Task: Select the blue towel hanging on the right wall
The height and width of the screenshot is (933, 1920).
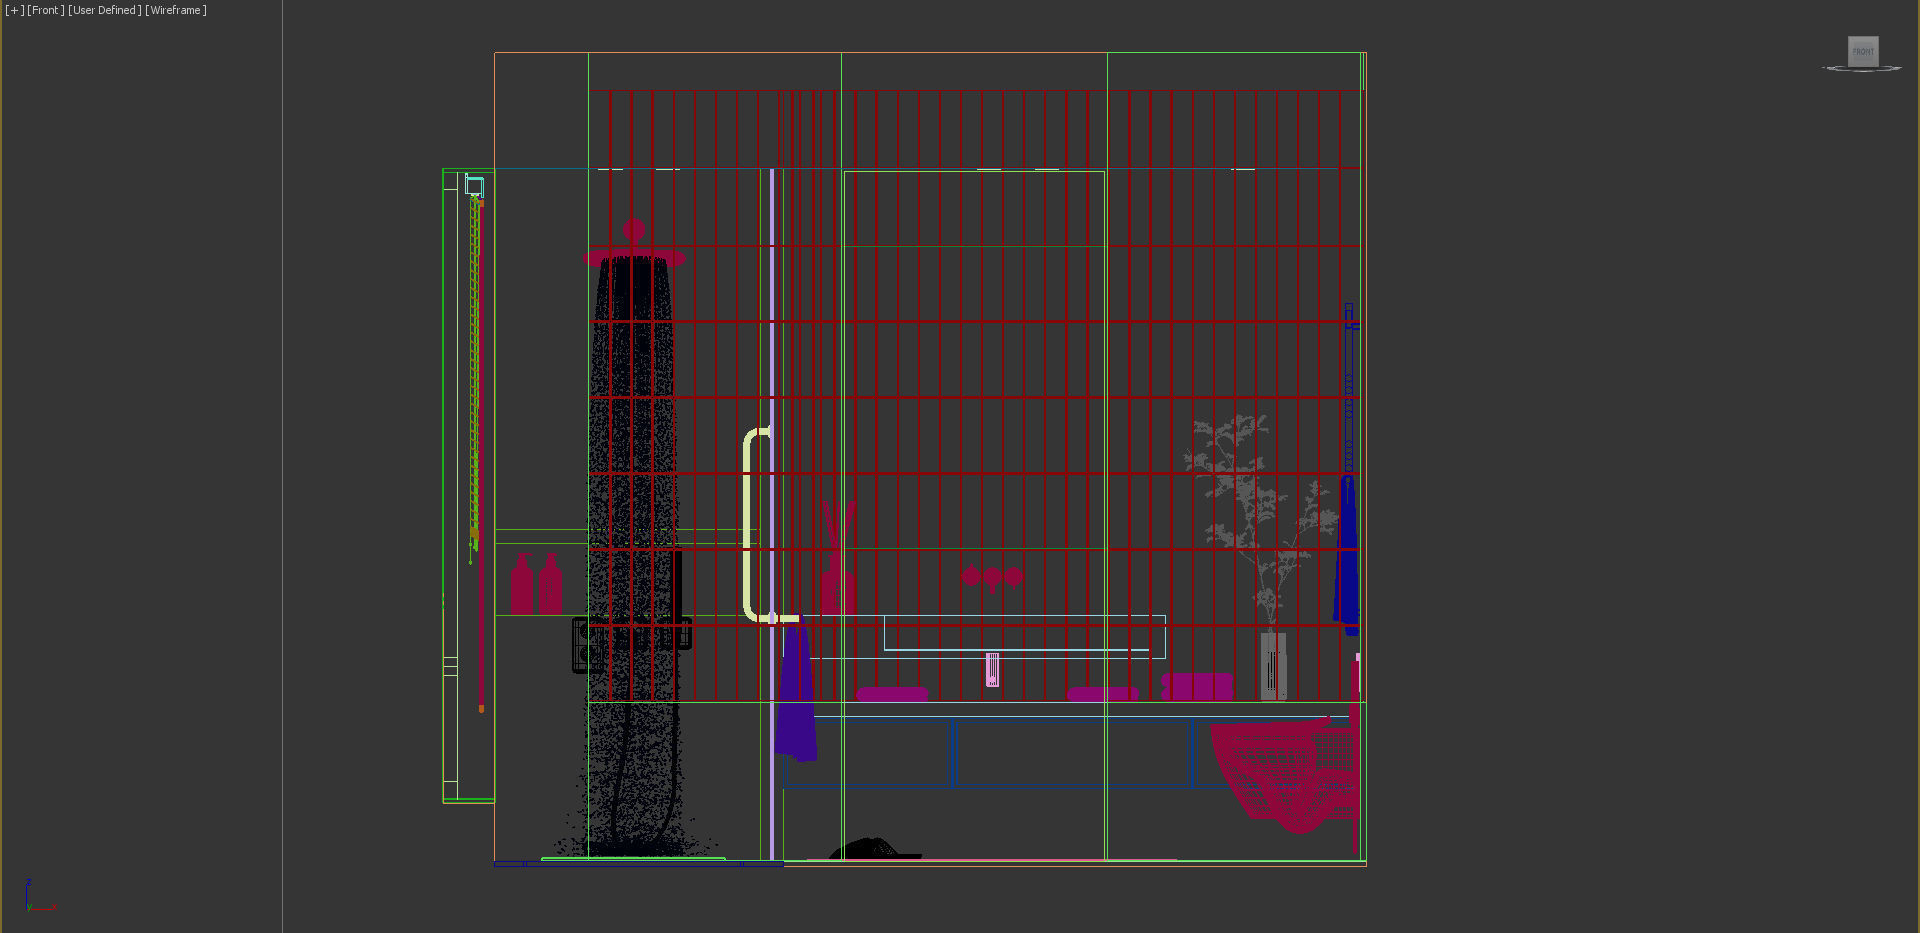Action: (1347, 555)
